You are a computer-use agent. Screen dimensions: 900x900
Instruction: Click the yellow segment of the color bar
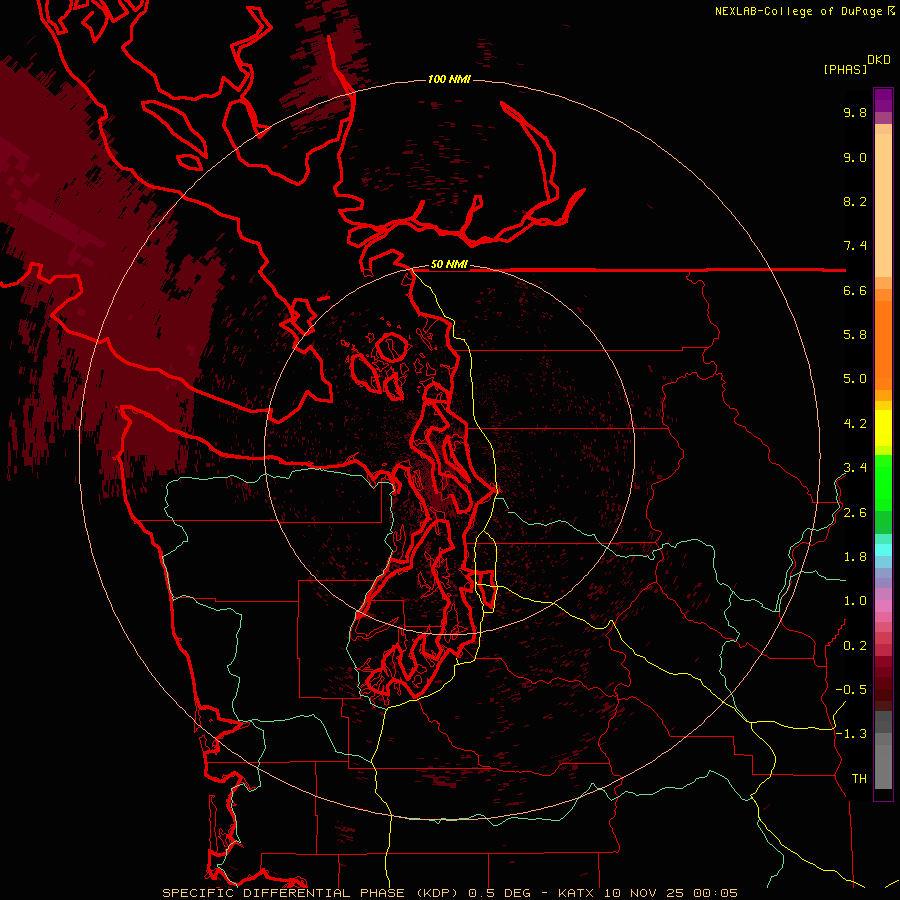point(883,428)
